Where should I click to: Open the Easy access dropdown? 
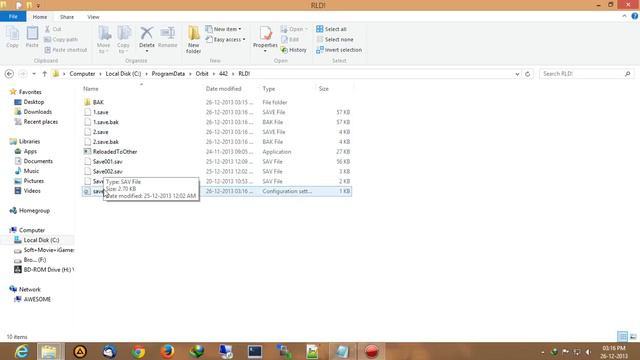coord(225,40)
